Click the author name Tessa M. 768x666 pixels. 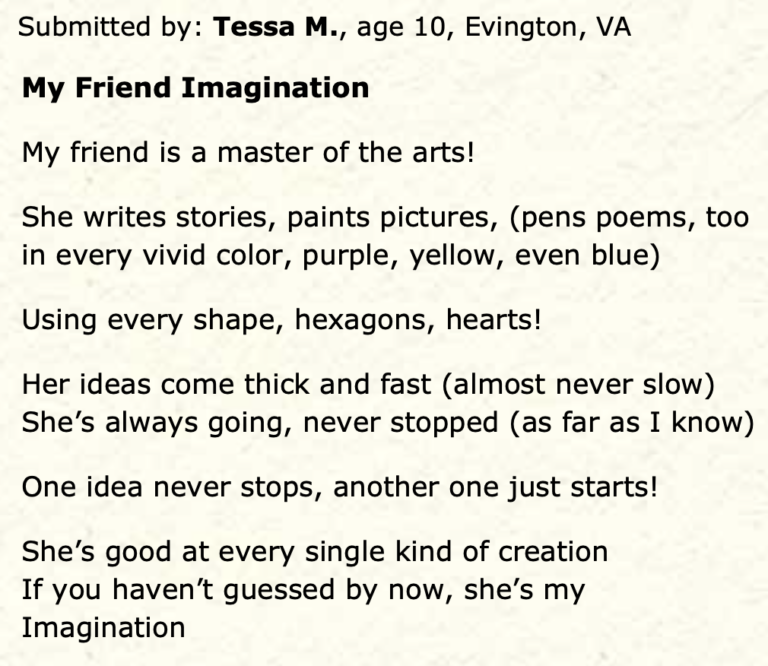[x=276, y=26]
